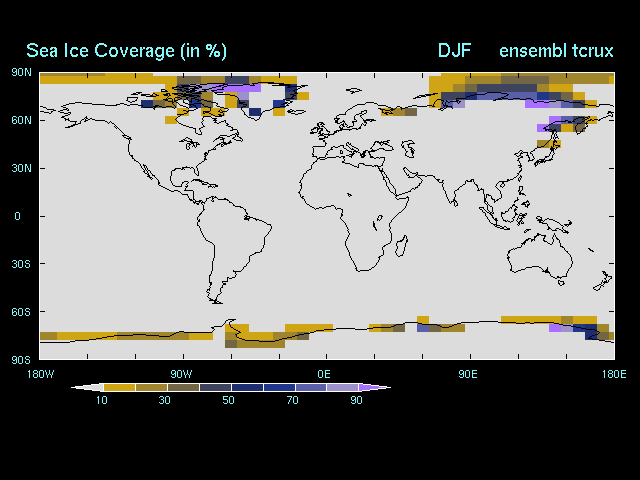Select the 30S latitude axis label

point(21,264)
